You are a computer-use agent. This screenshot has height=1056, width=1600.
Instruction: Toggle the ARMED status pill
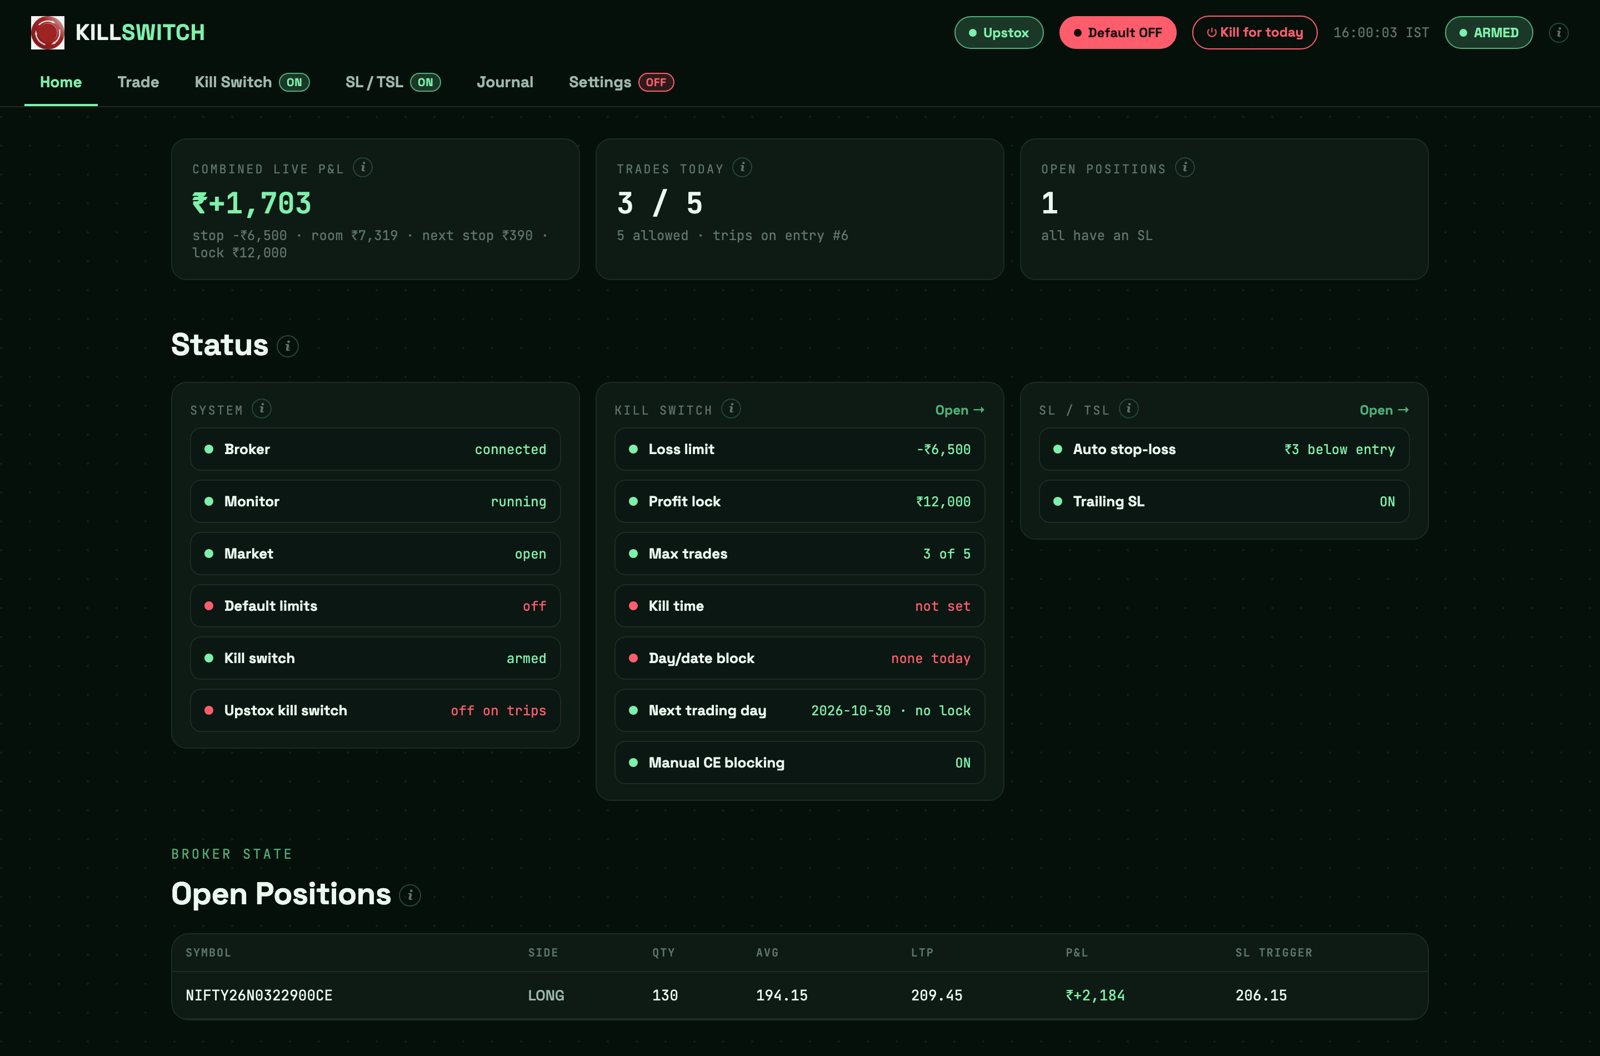tap(1489, 33)
